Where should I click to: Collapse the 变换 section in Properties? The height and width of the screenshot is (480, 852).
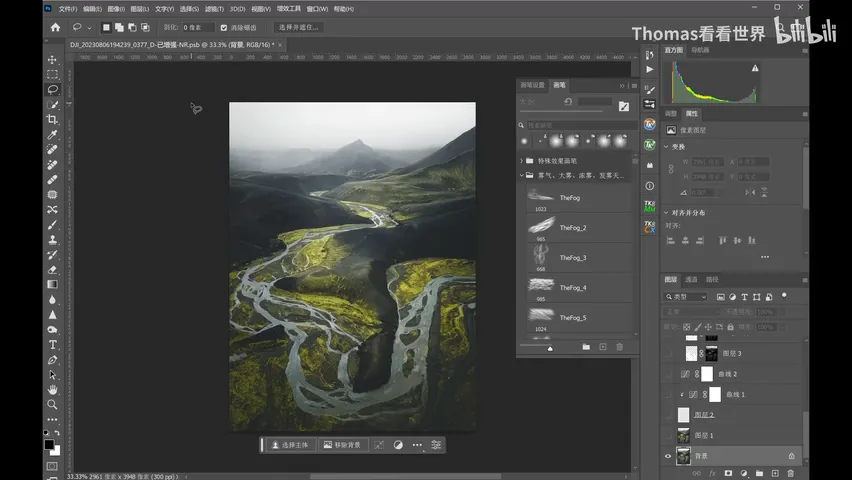click(x=666, y=147)
